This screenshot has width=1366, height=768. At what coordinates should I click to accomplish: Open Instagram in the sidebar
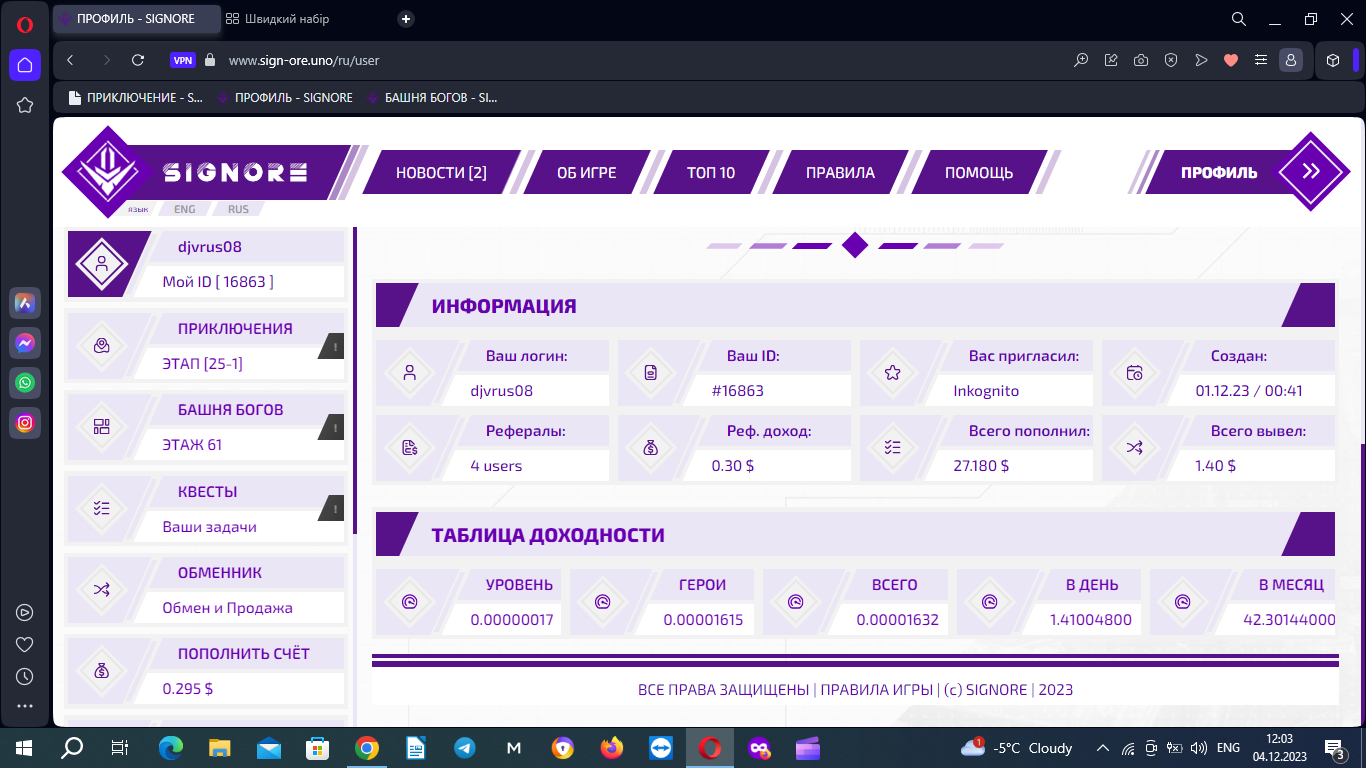25,423
